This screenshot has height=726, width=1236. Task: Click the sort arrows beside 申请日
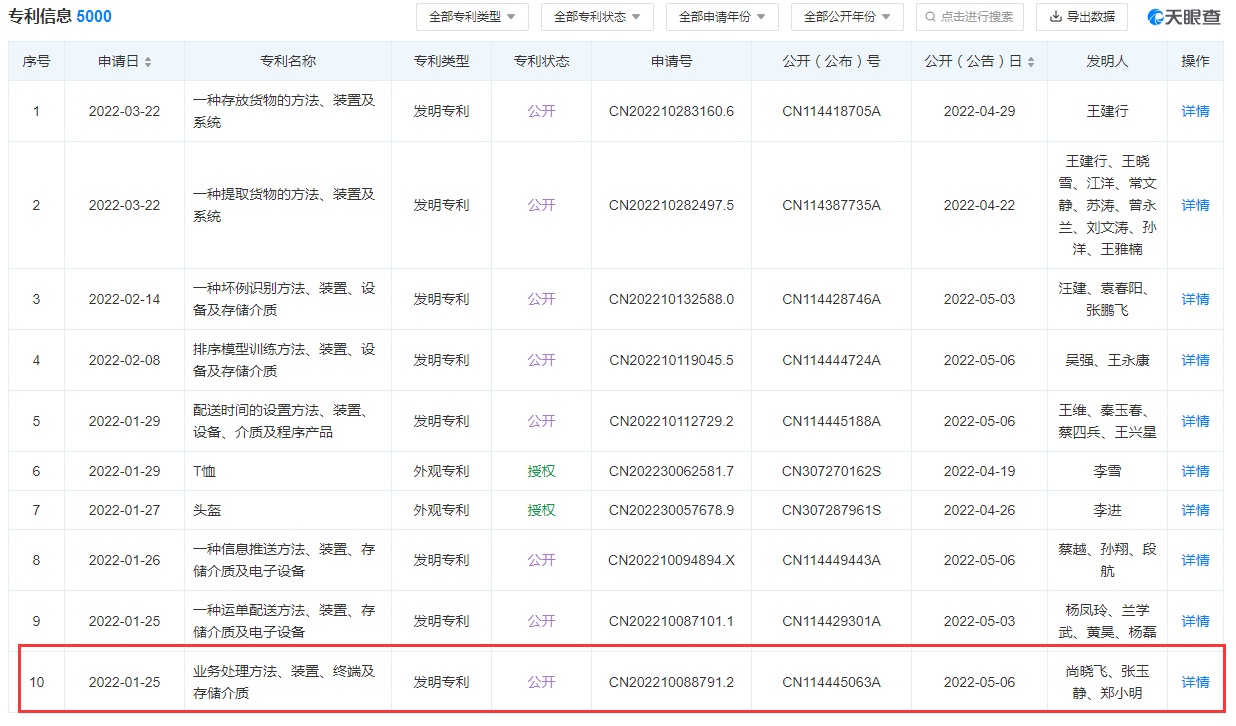click(148, 62)
